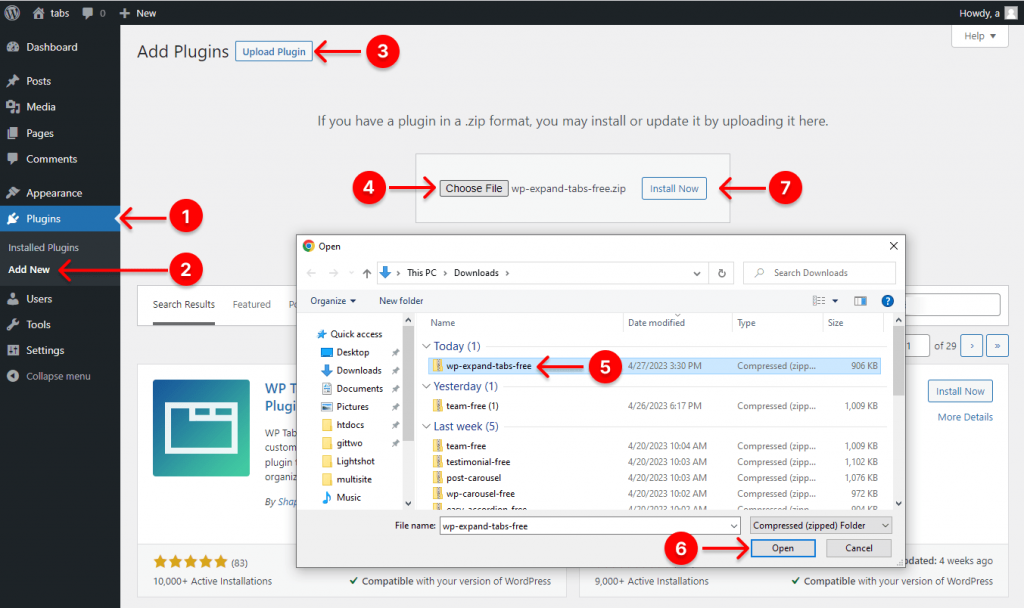The image size is (1024, 608).
Task: Click the Upload Plugin button
Action: pyautogui.click(x=274, y=52)
